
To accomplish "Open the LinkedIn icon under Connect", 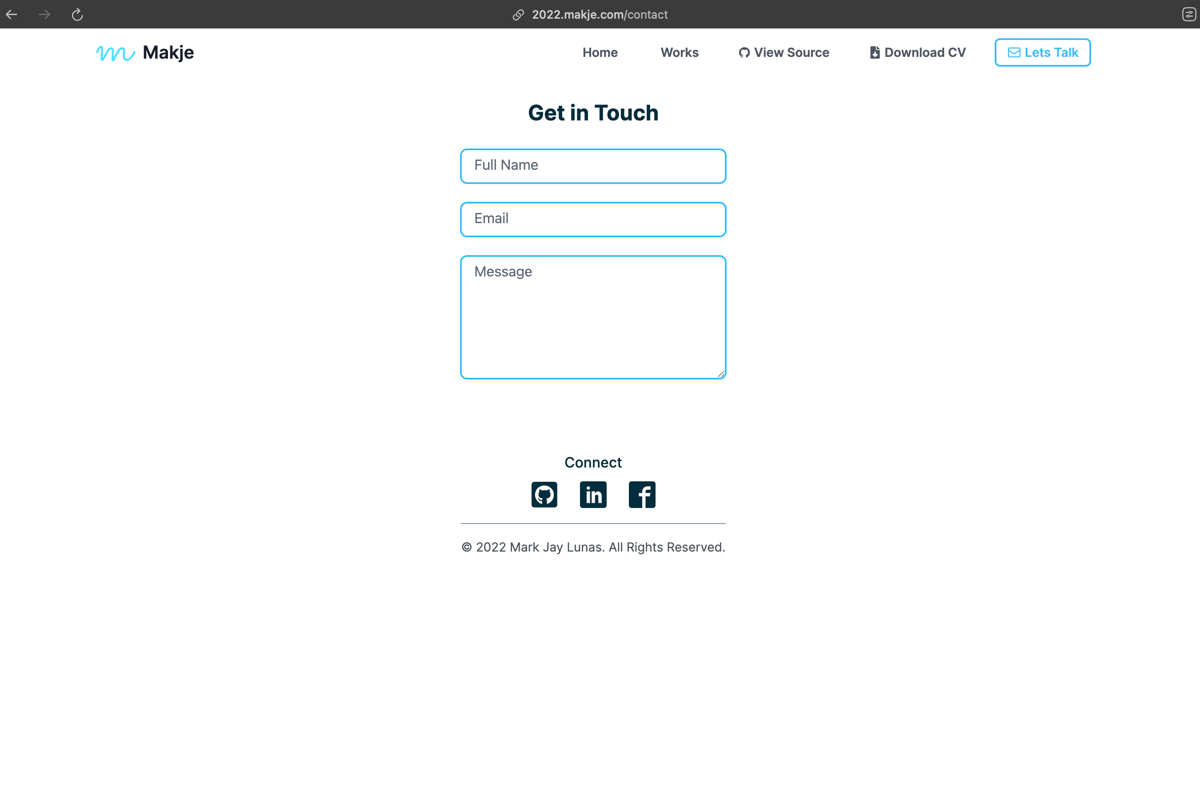I will click(x=593, y=495).
